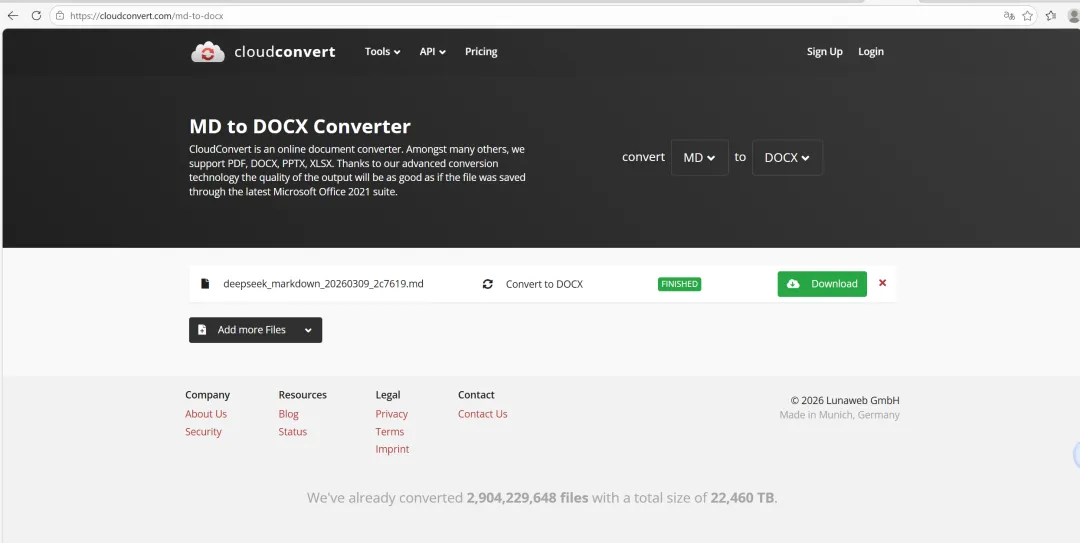Click the FINISHED status badge
The height and width of the screenshot is (543, 1080).
[679, 284]
